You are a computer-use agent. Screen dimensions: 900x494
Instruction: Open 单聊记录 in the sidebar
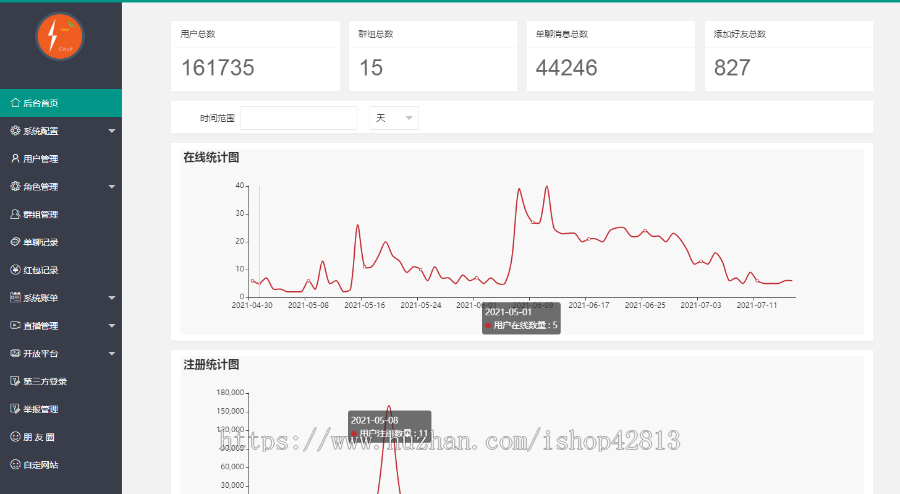(x=61, y=242)
